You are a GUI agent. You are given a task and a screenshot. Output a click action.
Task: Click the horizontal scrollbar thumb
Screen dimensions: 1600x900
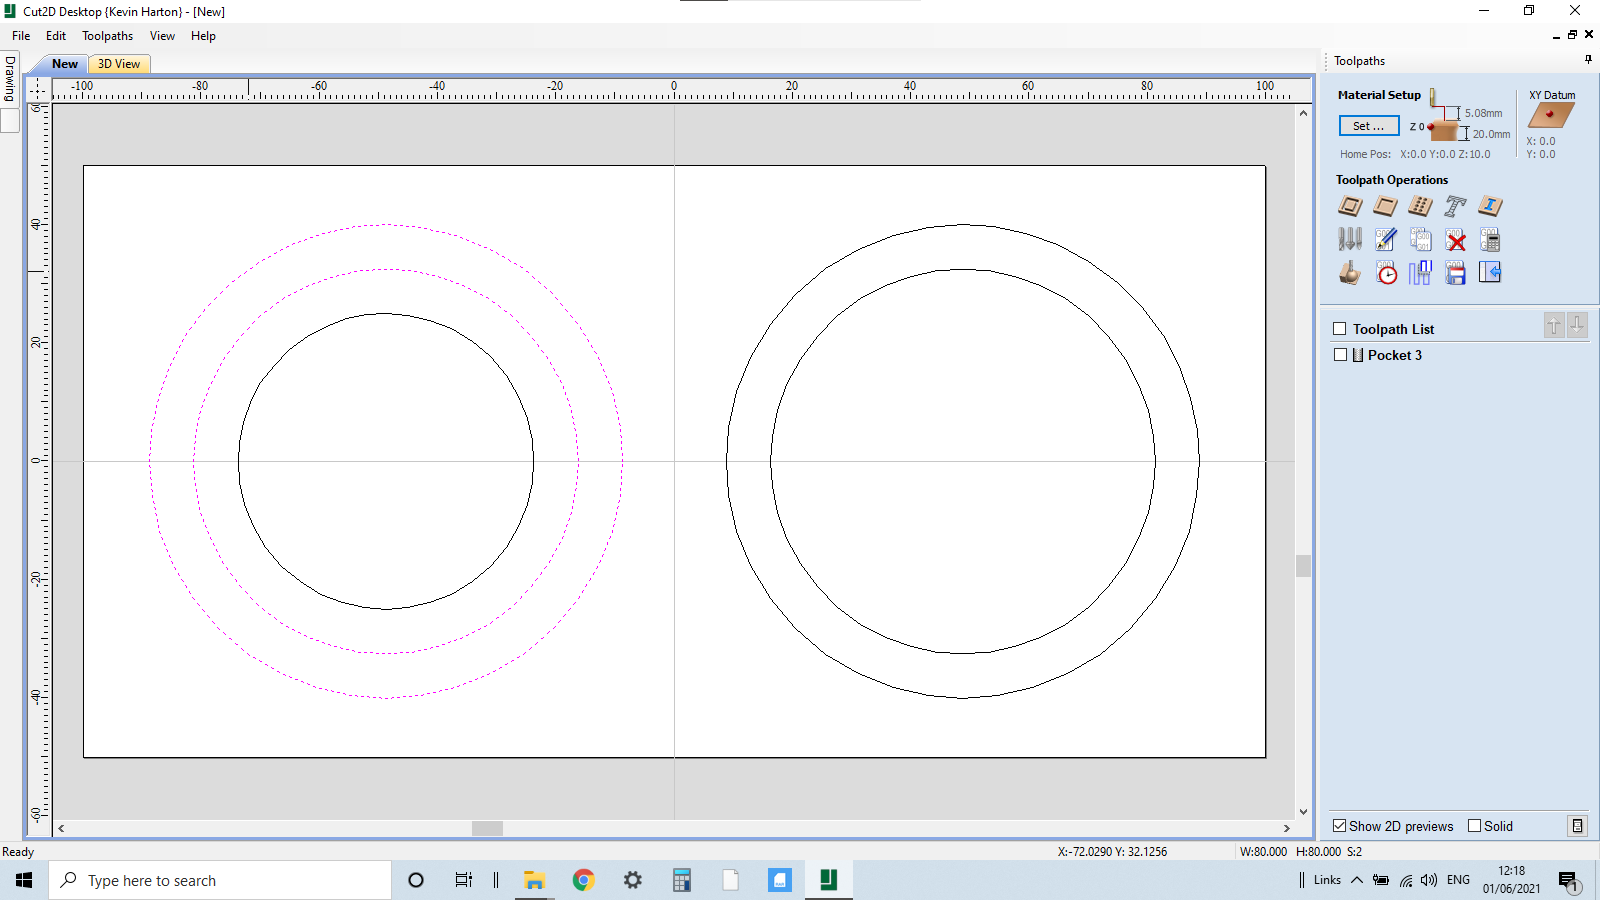coord(487,828)
